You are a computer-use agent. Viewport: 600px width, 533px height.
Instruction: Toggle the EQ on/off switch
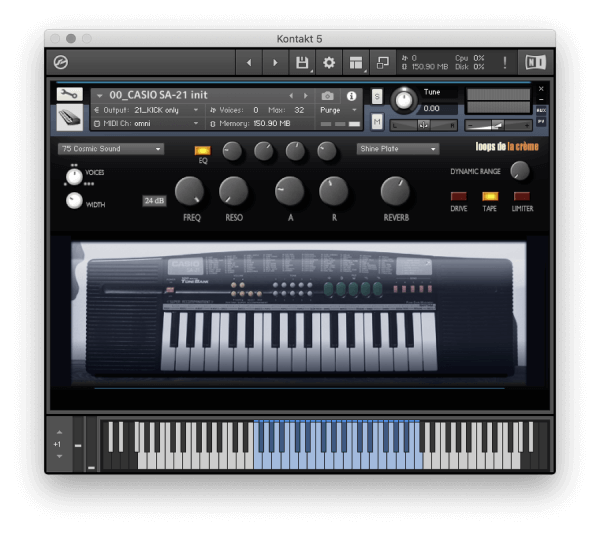203,150
